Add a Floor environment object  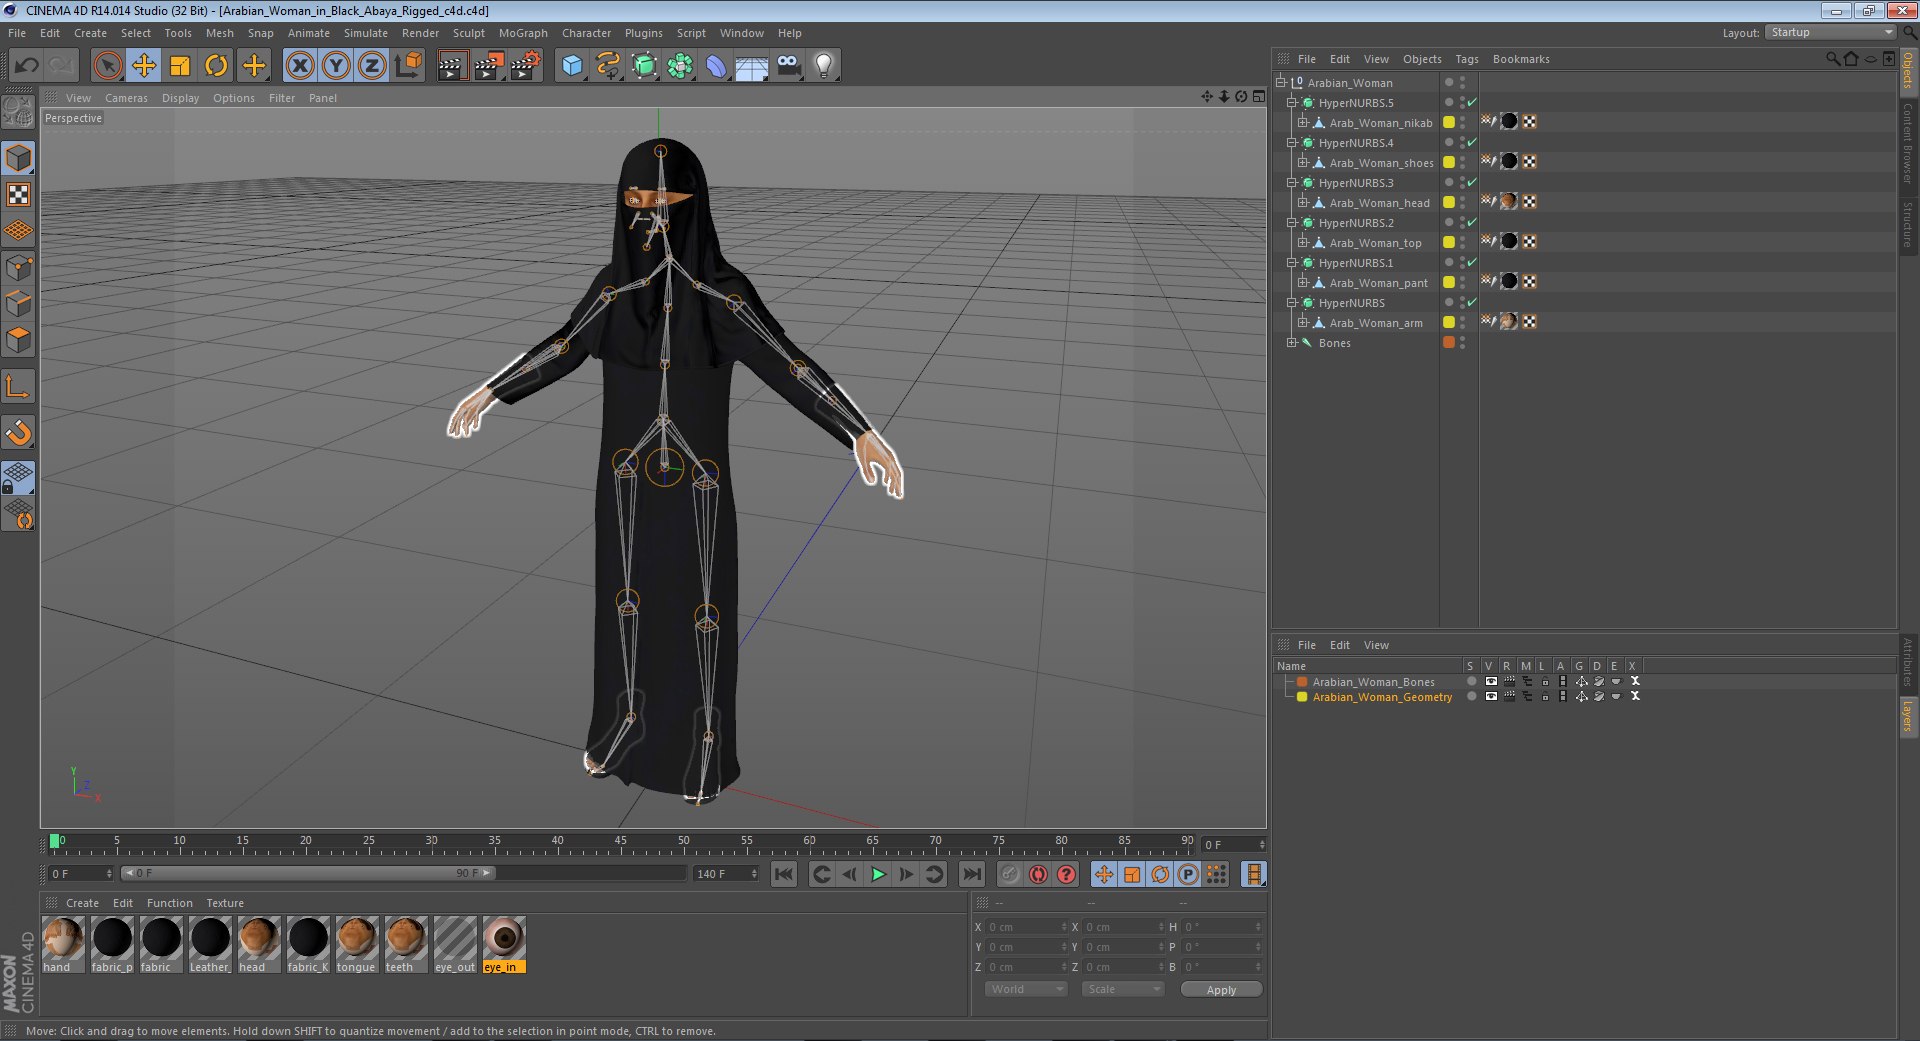[752, 66]
